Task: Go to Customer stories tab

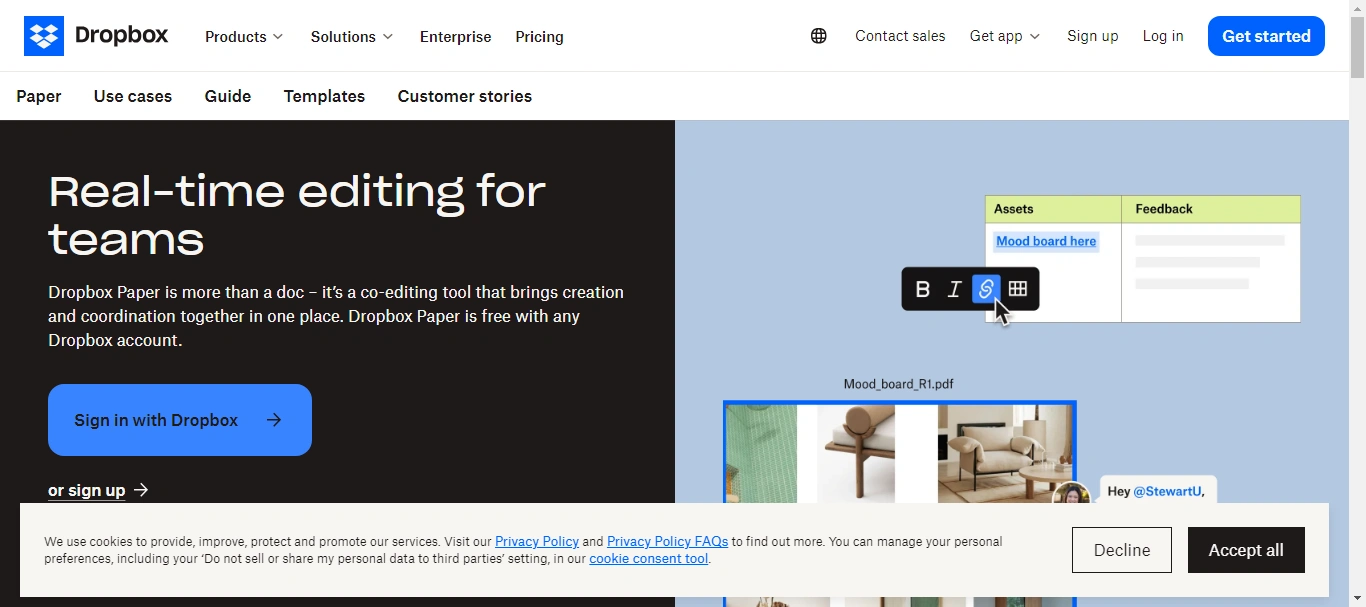Action: pos(465,96)
